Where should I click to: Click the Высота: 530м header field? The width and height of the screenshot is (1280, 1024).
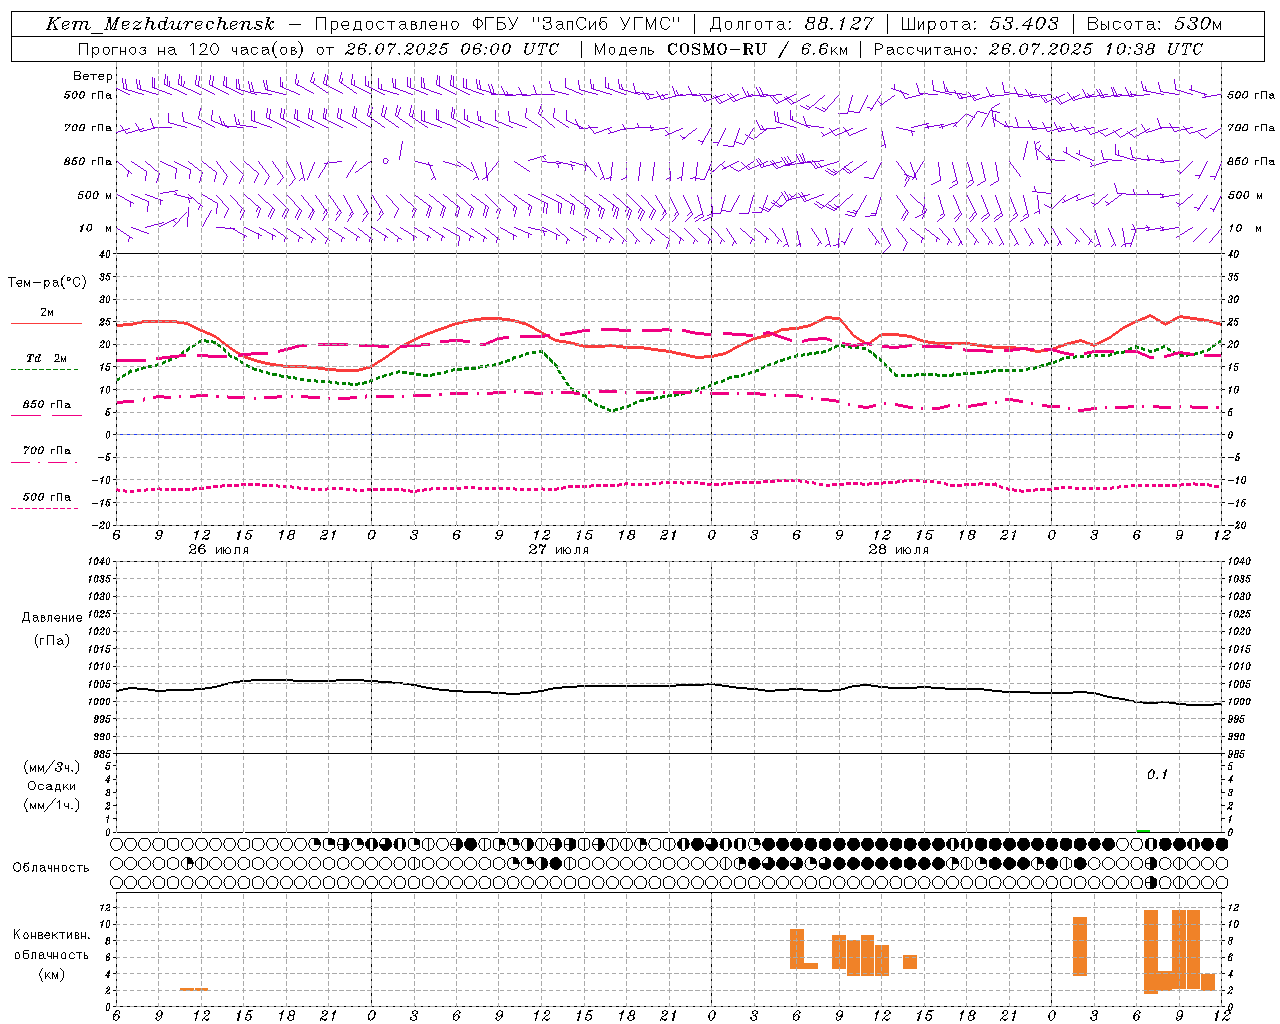tap(1154, 24)
